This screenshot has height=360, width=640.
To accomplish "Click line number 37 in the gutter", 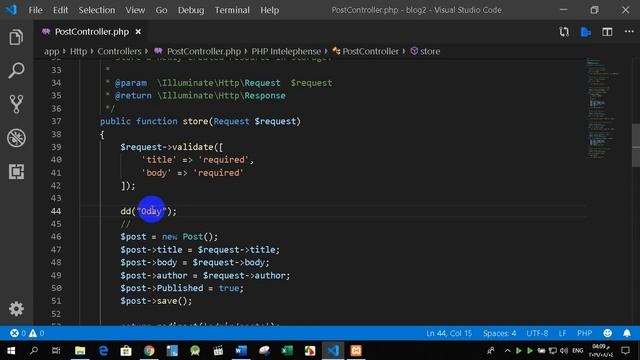I will coord(56,121).
